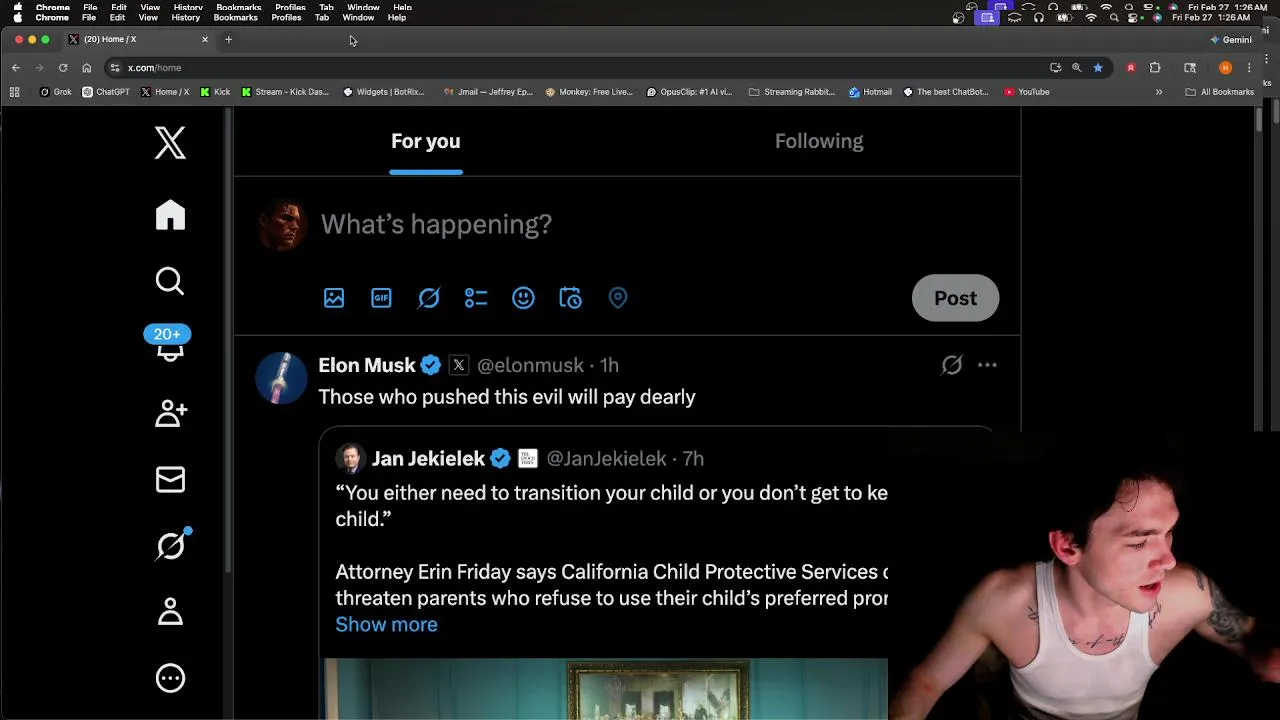Screen dimensions: 1280x720
Task: Open more menu on Elon Musk post
Action: point(987,365)
